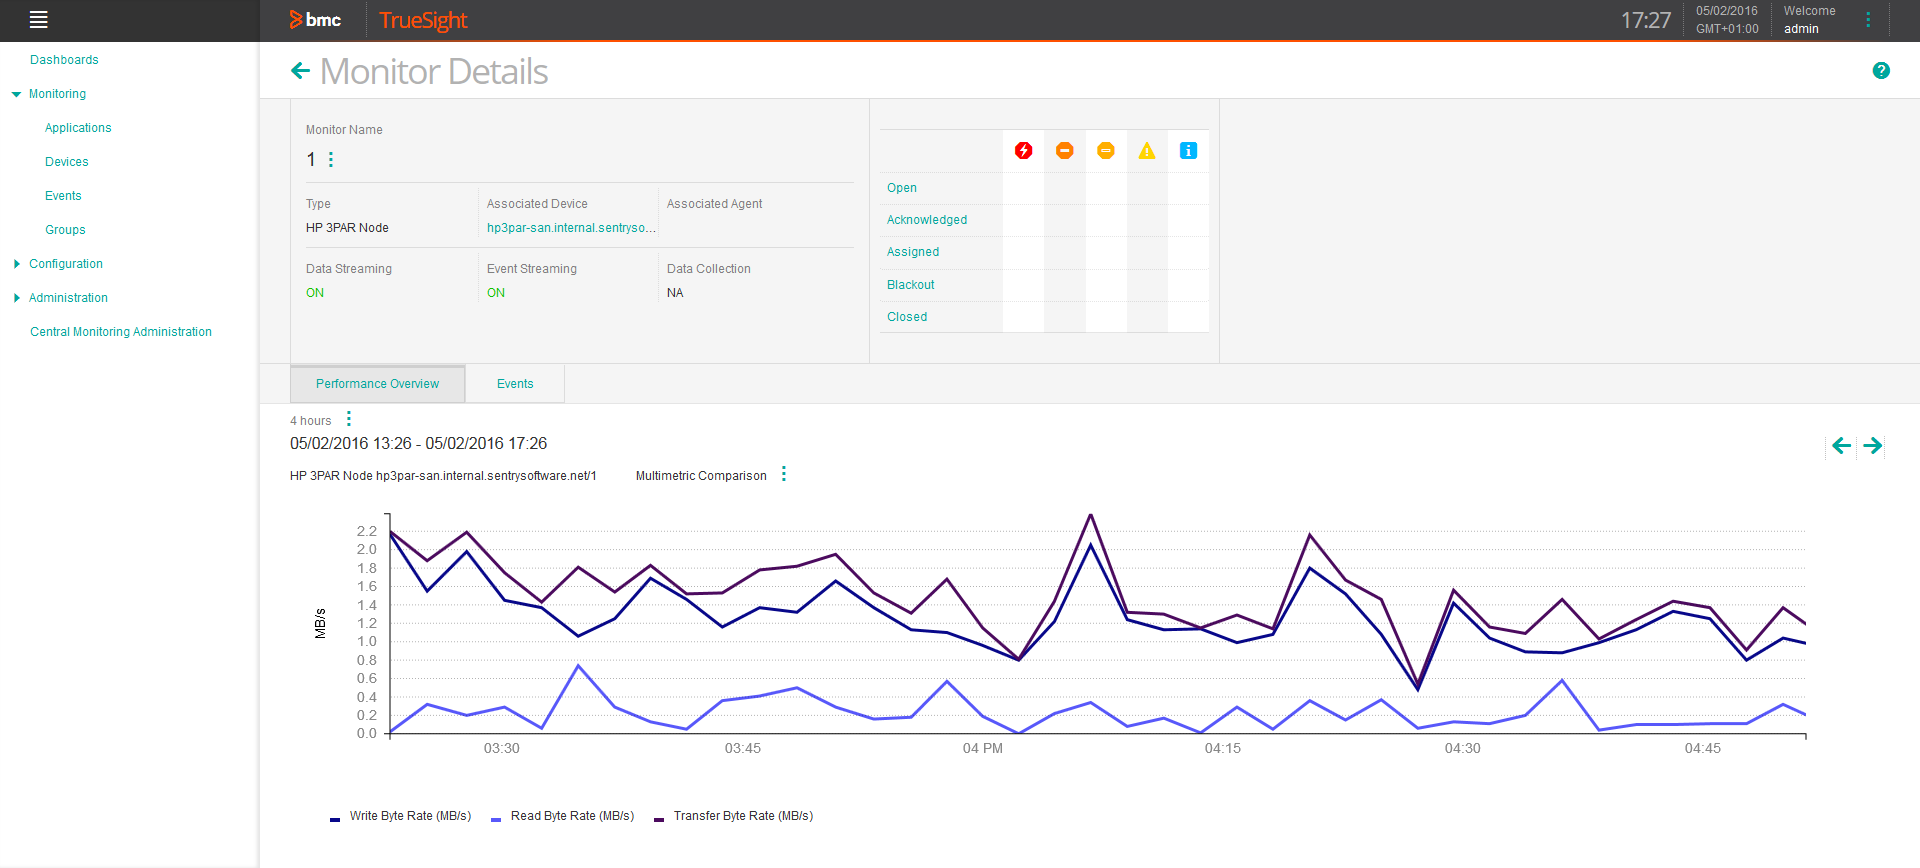The image size is (1920, 868).
Task: Click the Open events row link
Action: (x=902, y=188)
